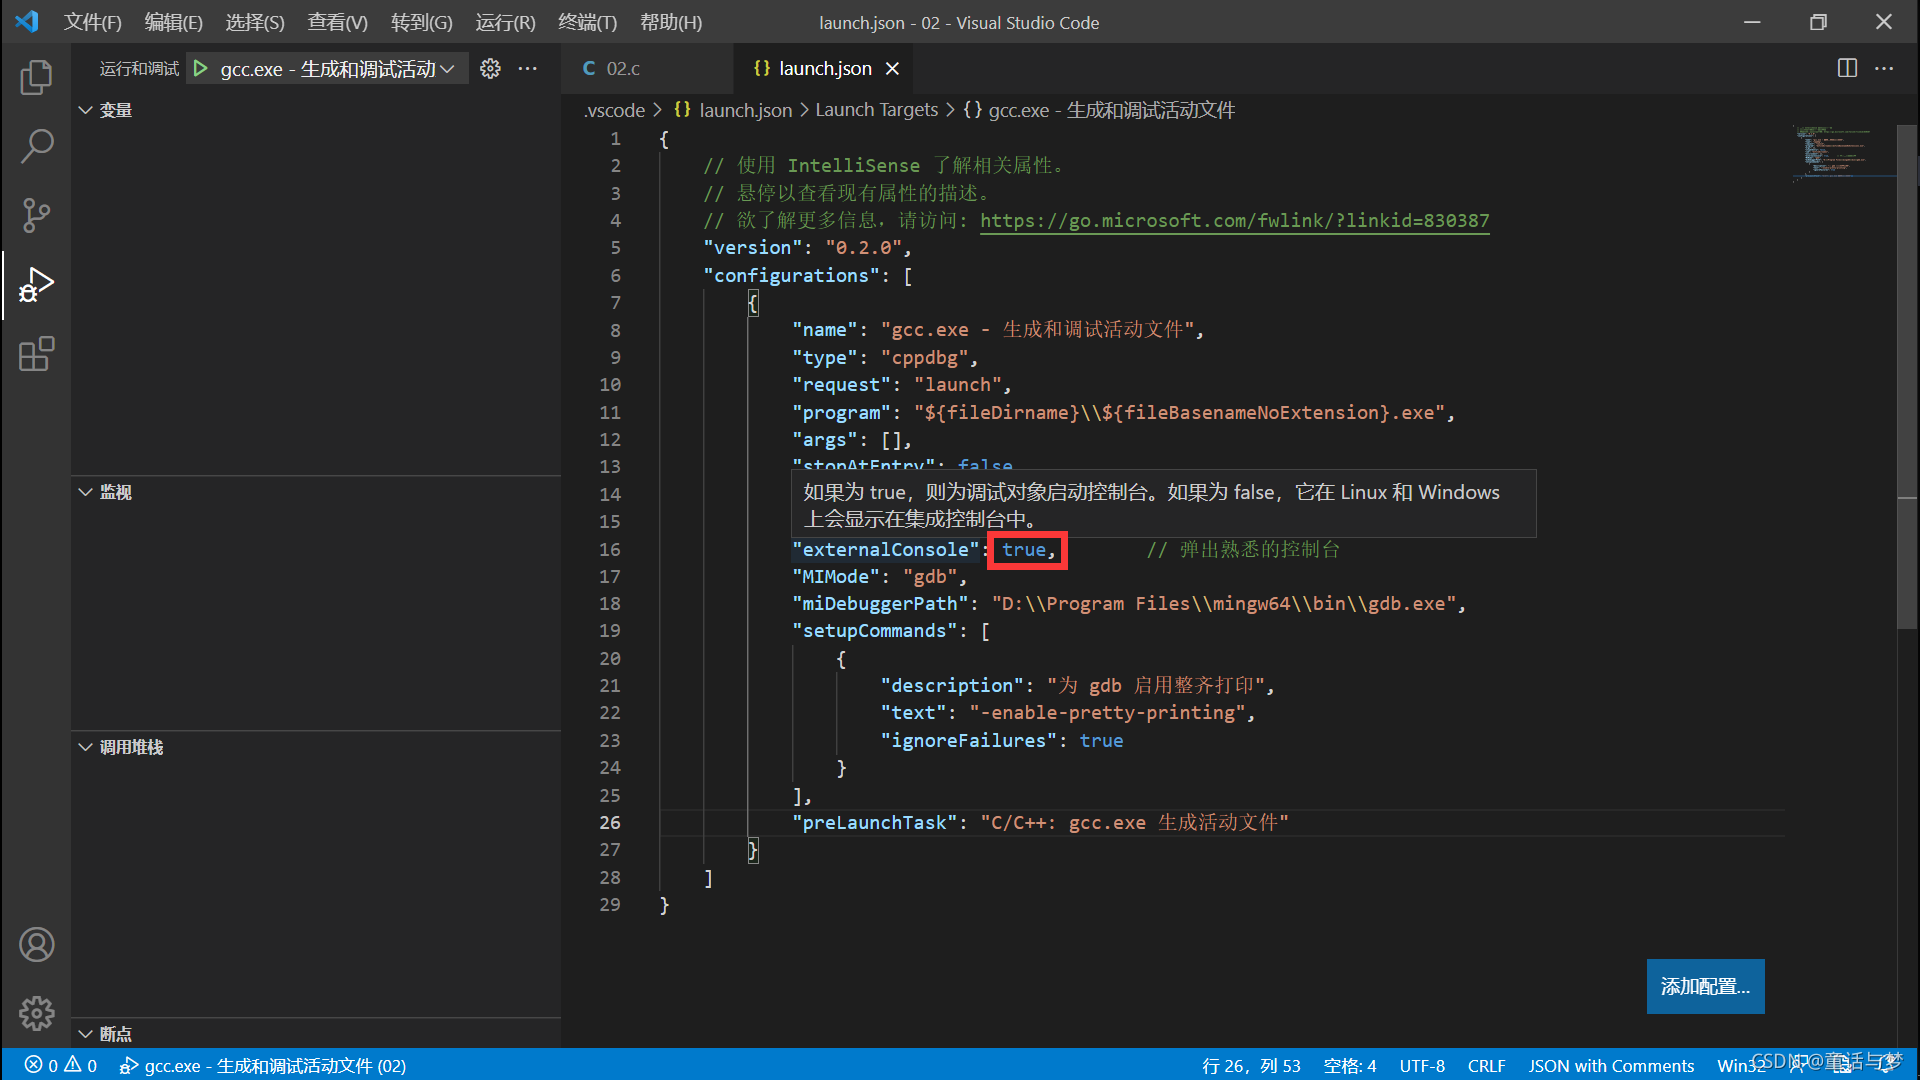Open the 帮助(H) menu

pos(670,22)
